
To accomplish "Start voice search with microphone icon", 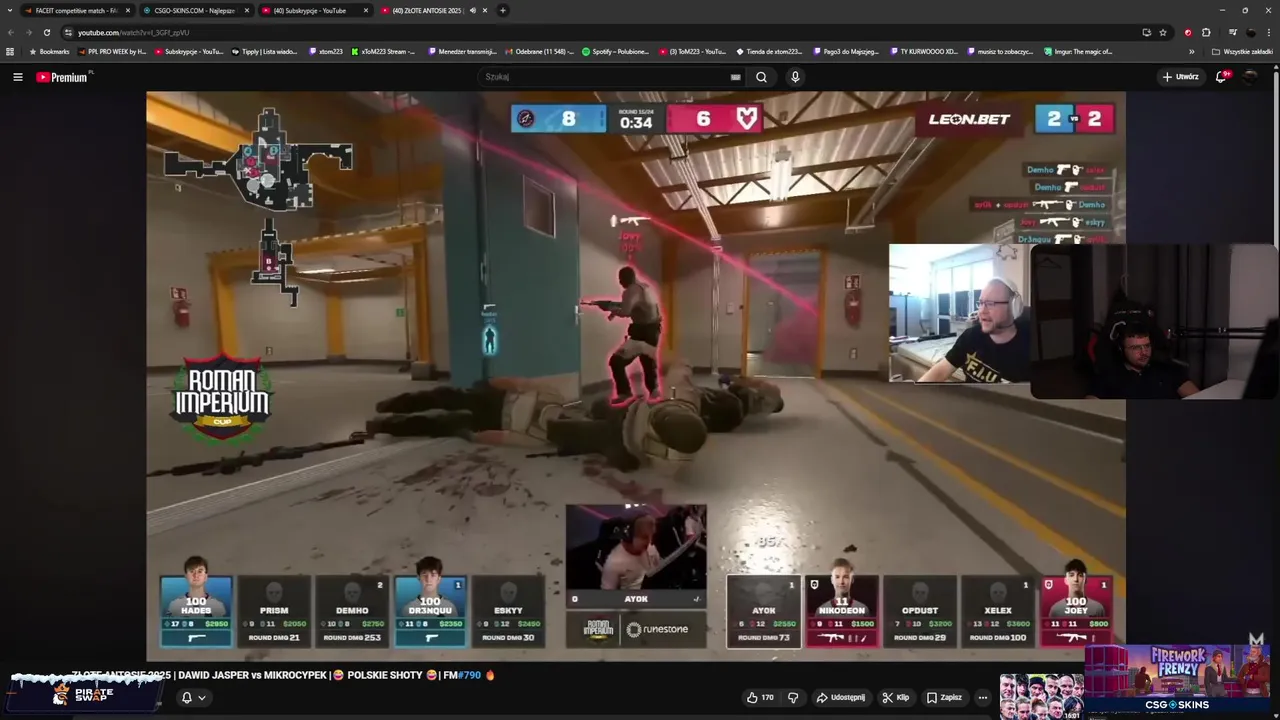I will click(x=795, y=77).
